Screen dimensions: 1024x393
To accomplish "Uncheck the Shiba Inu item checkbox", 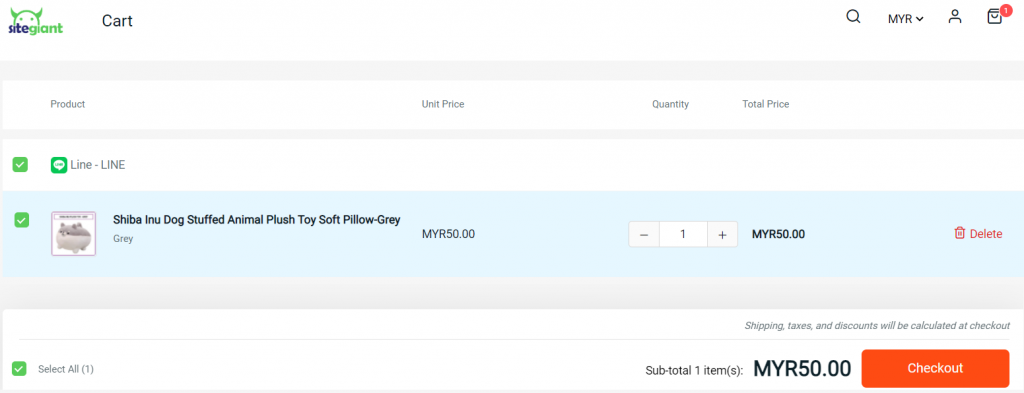I will tap(22, 221).
